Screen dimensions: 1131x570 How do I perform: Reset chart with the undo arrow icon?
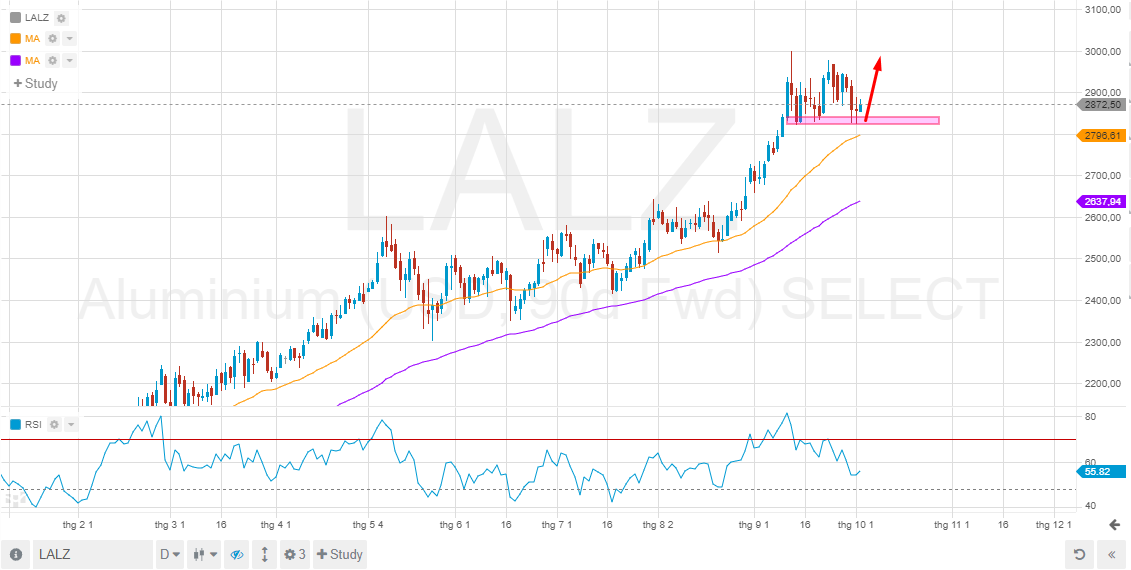click(x=1079, y=555)
